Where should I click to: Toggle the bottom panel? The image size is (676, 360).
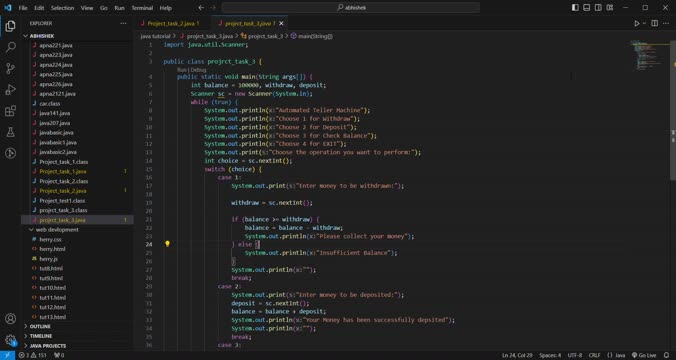click(587, 8)
